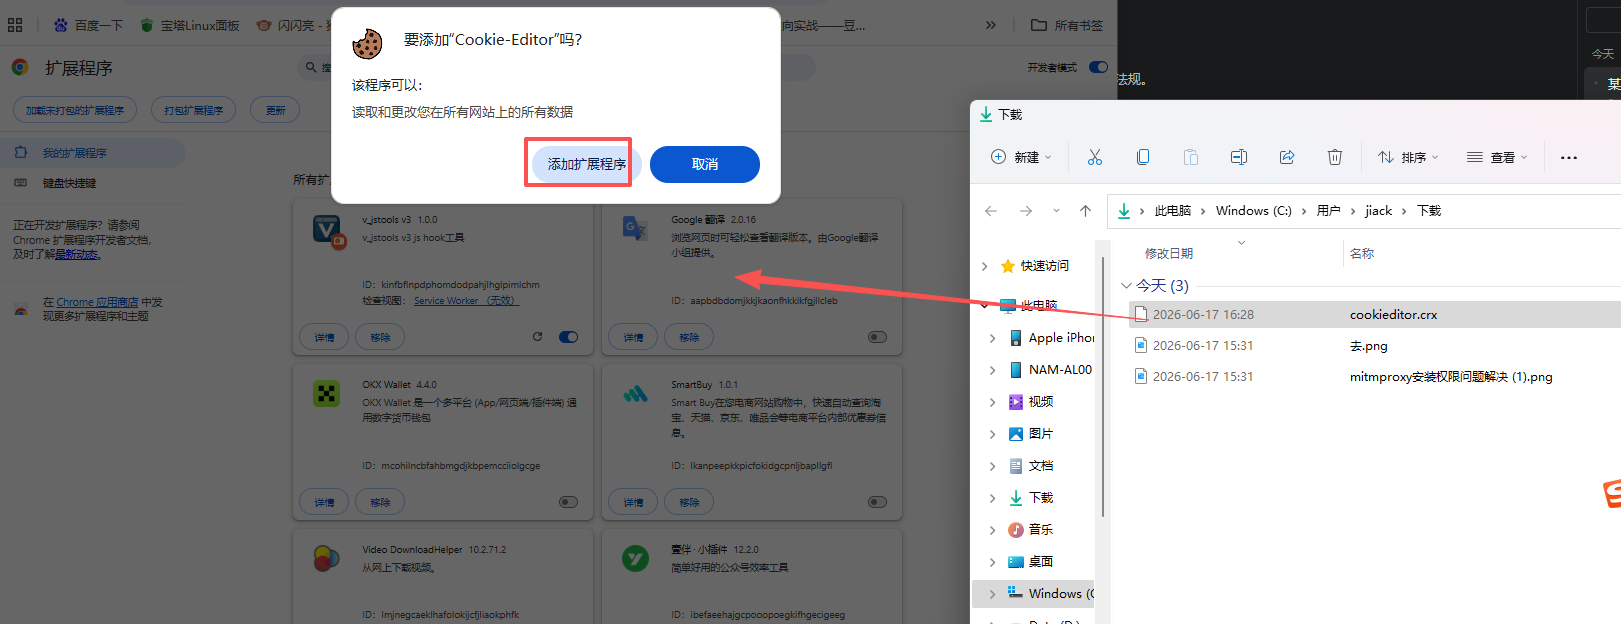Click the Explorer navigation pane scrollbar
This screenshot has width=1621, height=624.
pos(1103,385)
